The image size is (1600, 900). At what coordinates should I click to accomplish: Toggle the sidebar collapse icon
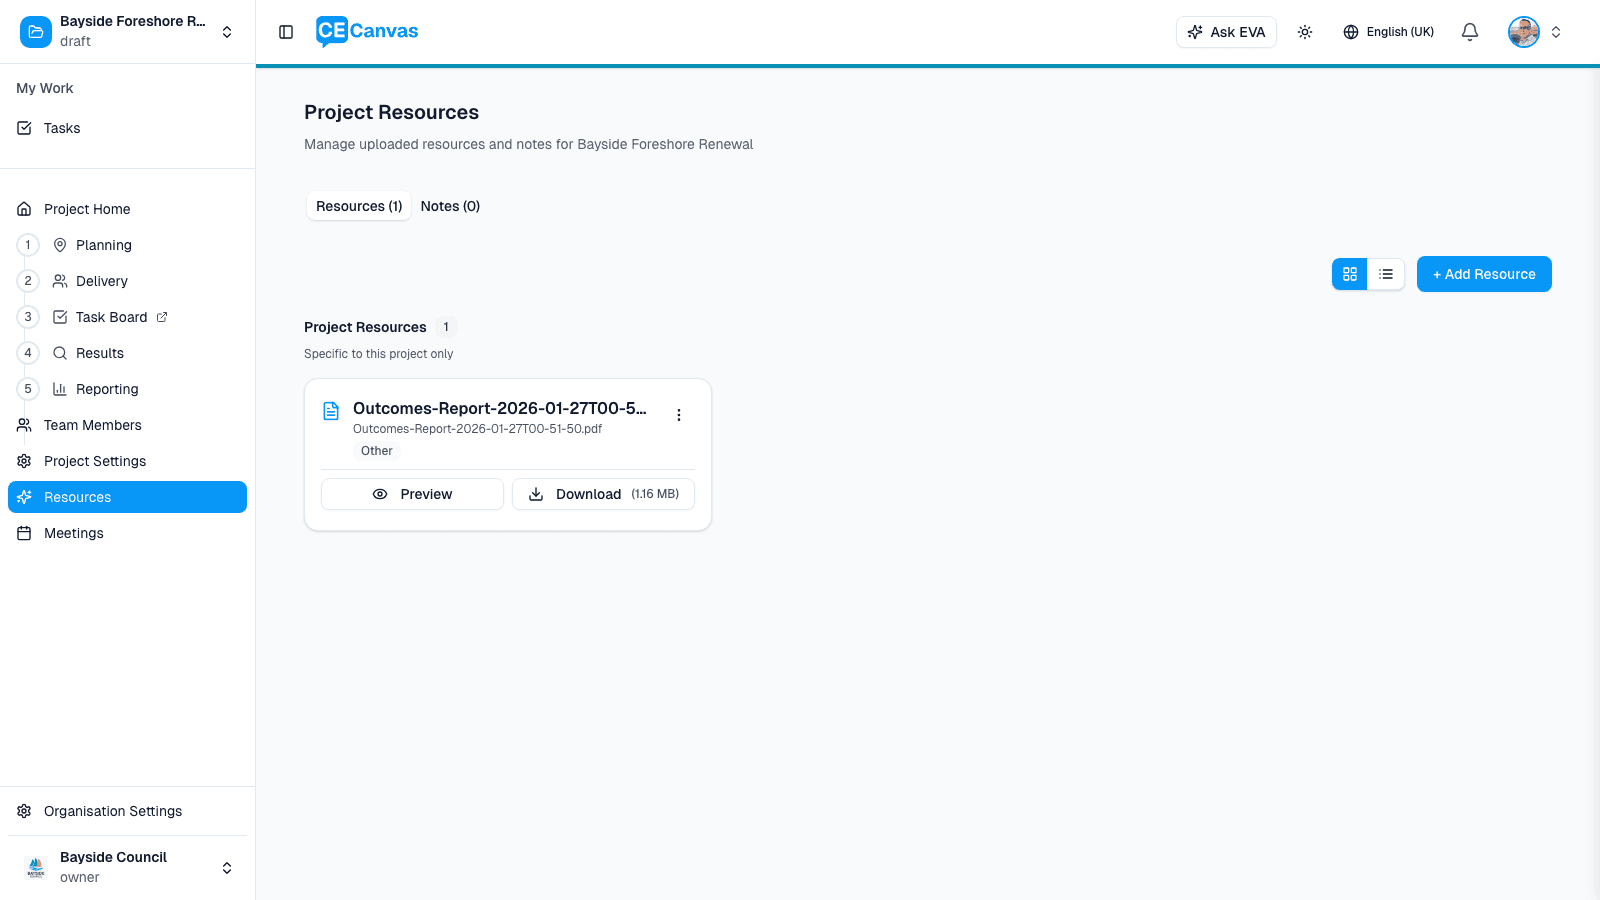[x=285, y=31]
